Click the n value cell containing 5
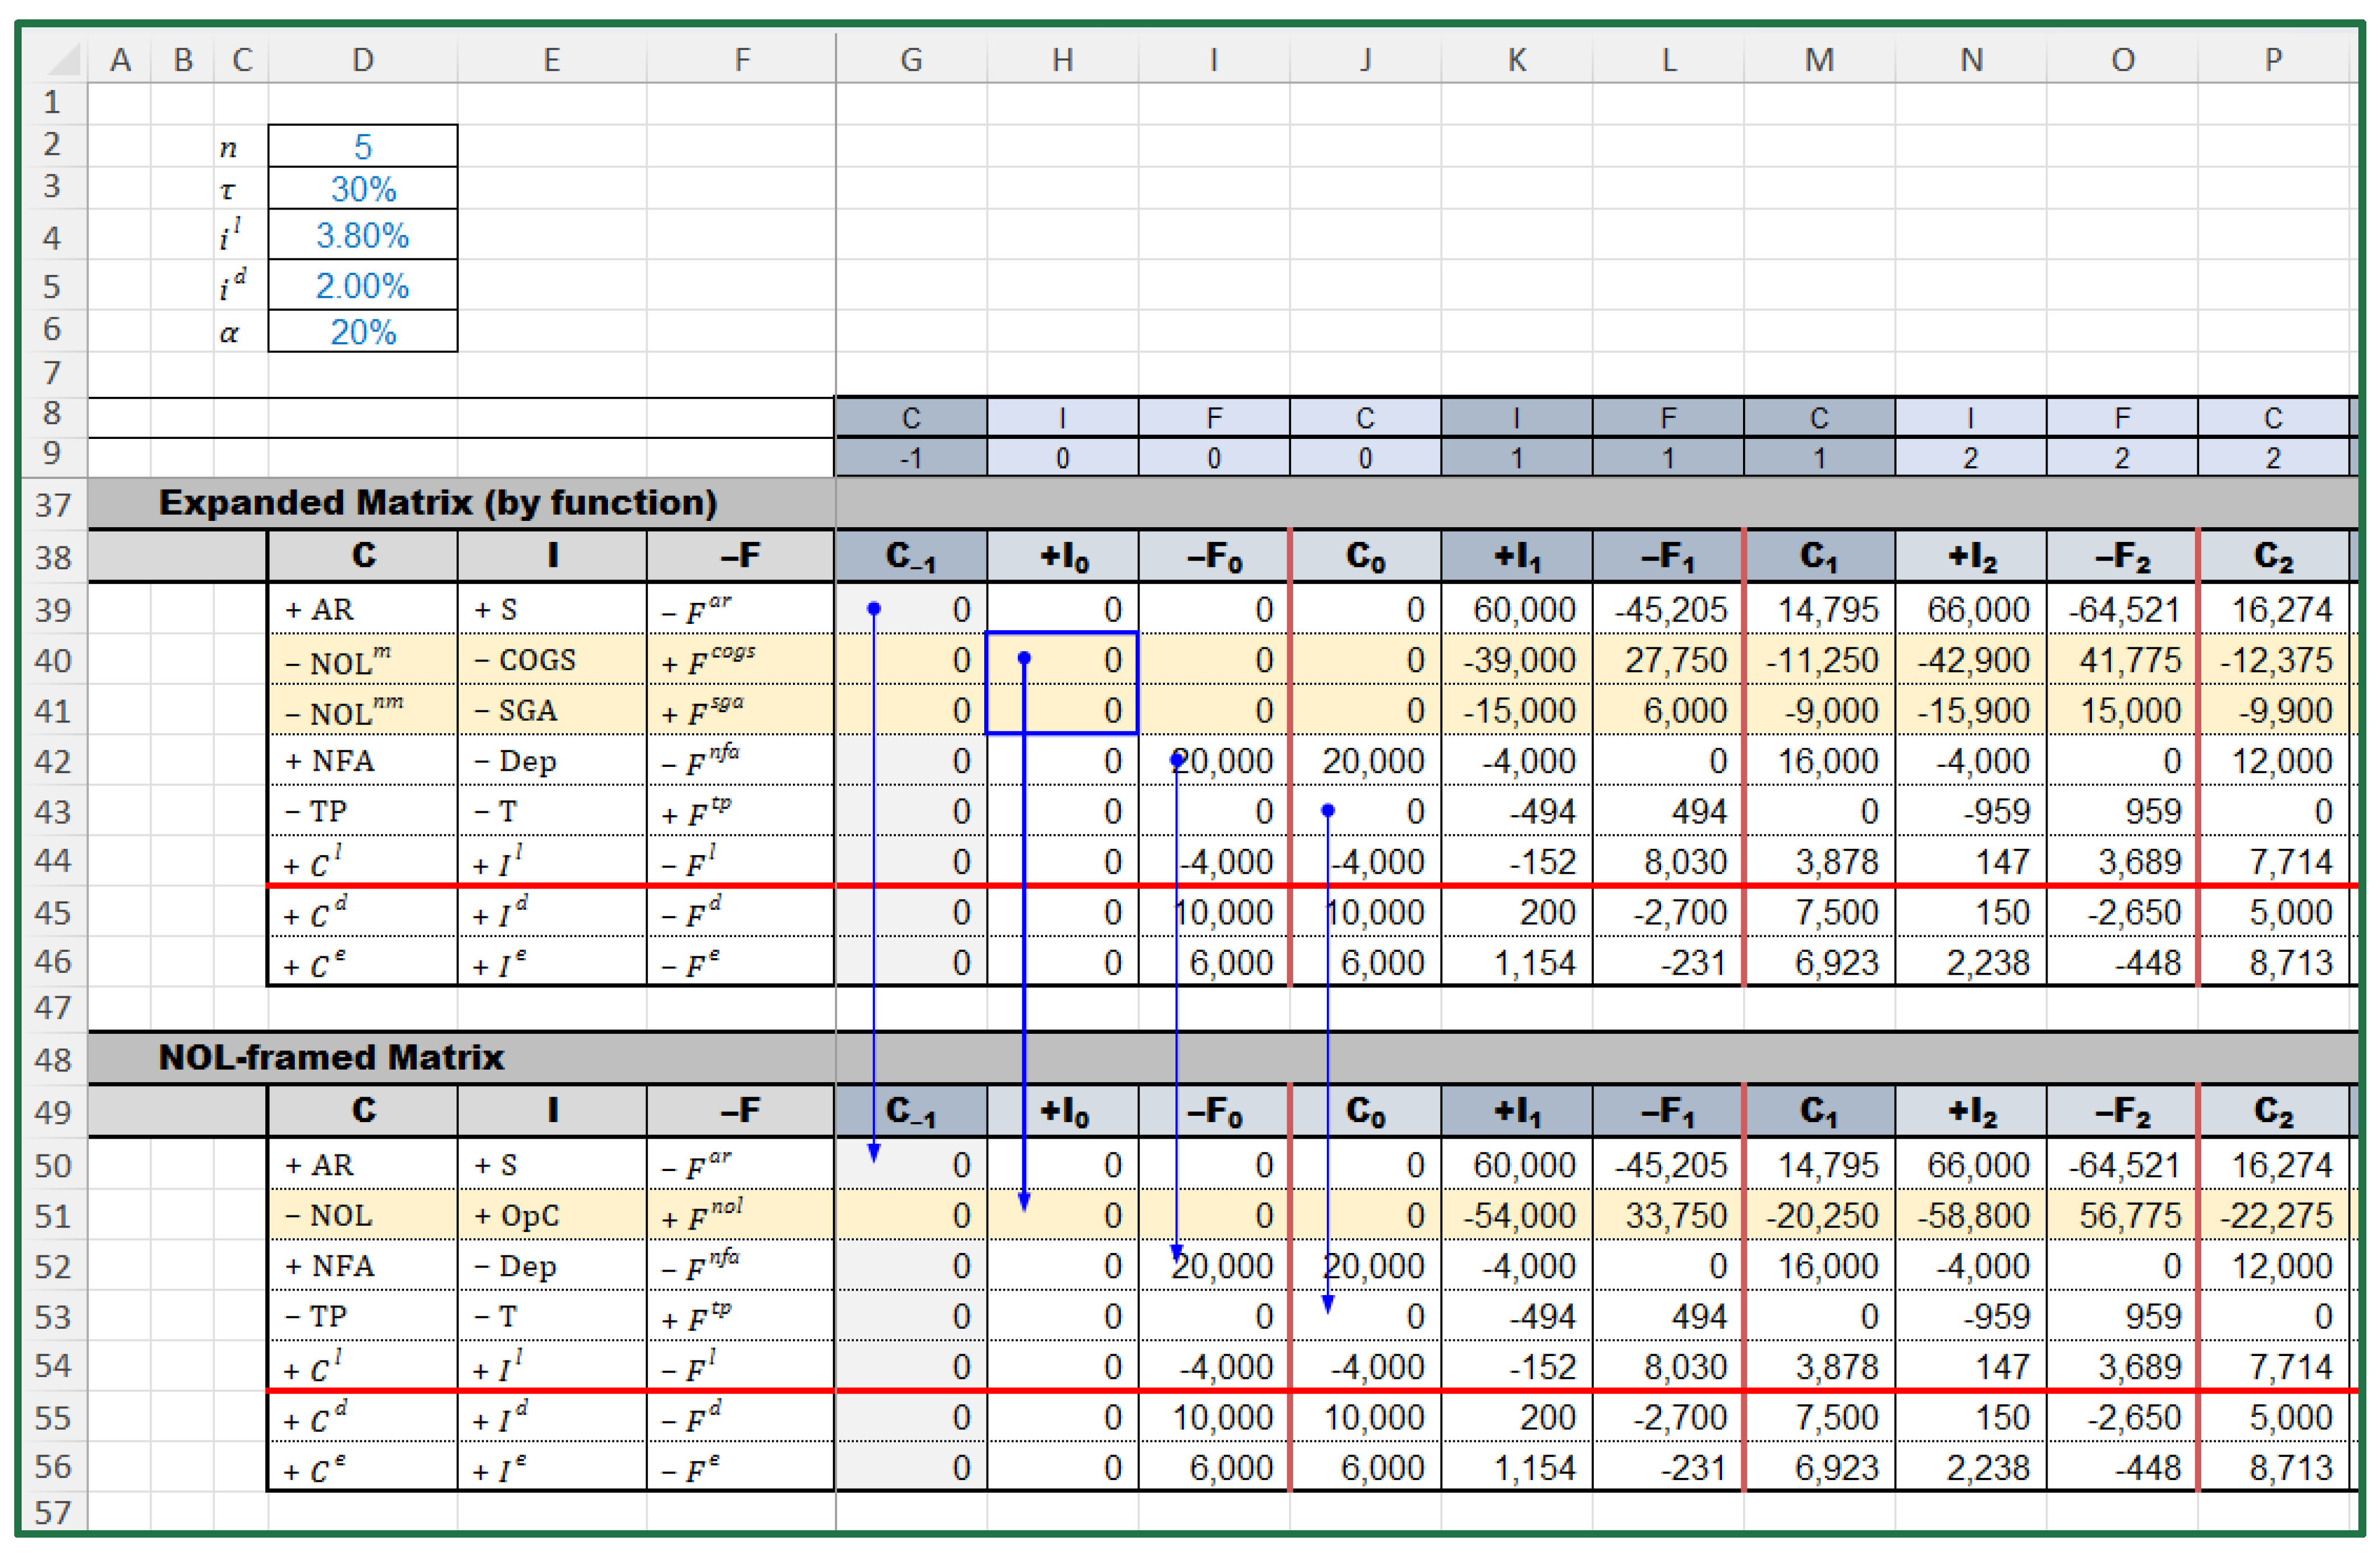The width and height of the screenshot is (2380, 1553). (362, 147)
